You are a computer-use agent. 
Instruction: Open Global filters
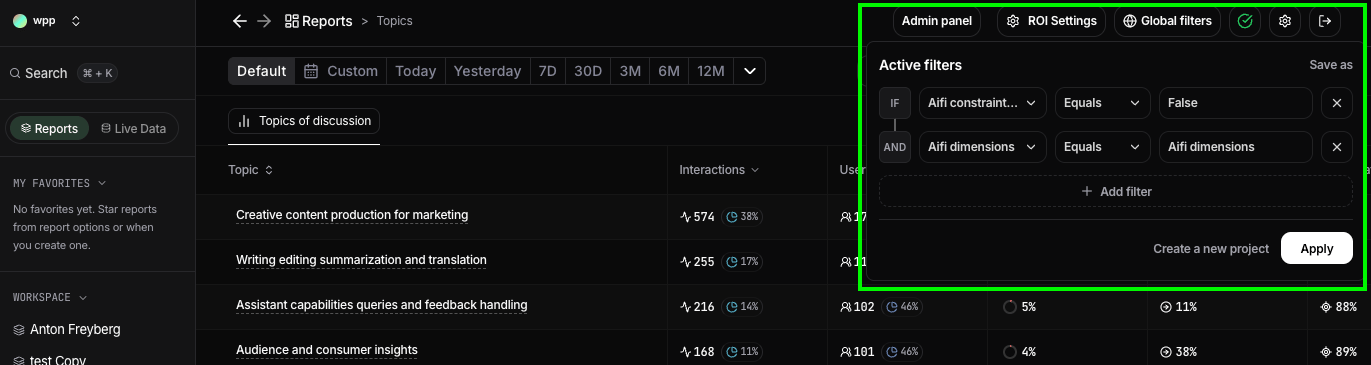tap(1167, 21)
